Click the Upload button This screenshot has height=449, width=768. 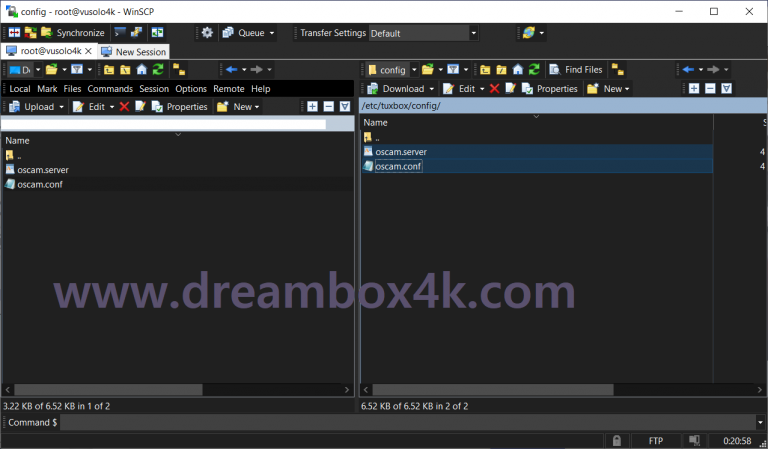point(32,107)
